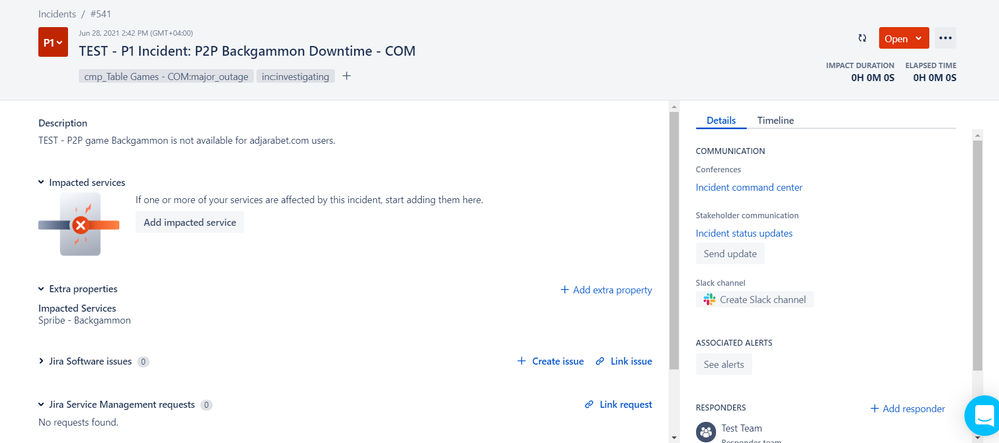
Task: Click the refresh incident icon
Action: point(862,38)
